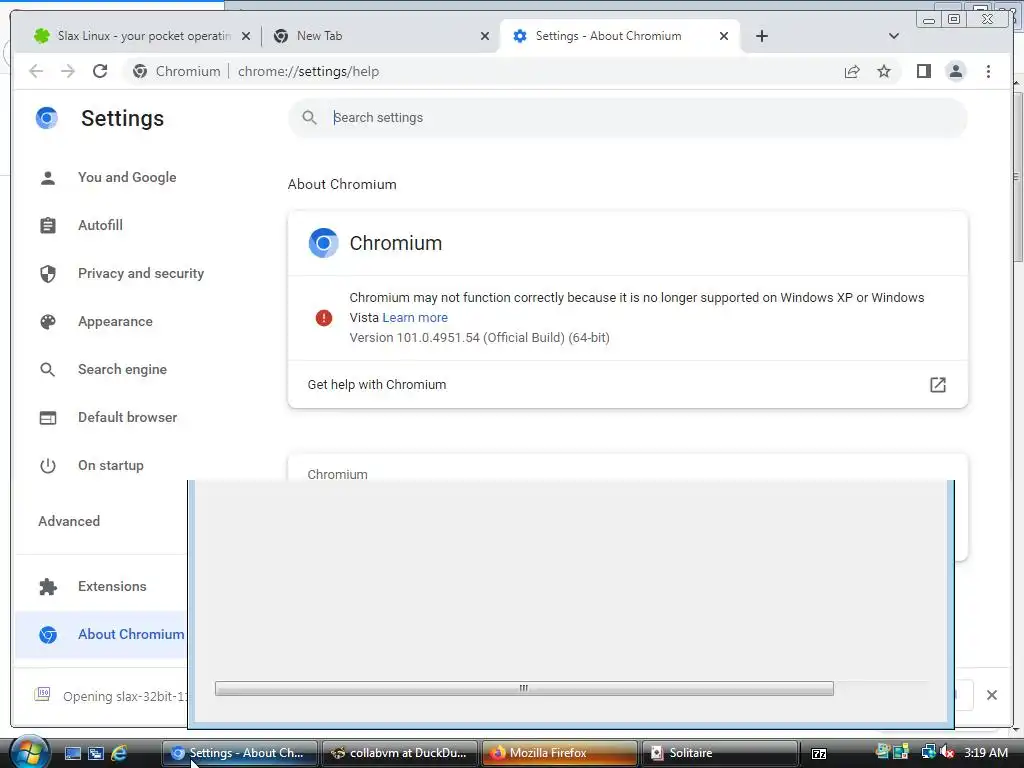
Task: Click Switch between windows quick launch icon
Action: (x=96, y=753)
